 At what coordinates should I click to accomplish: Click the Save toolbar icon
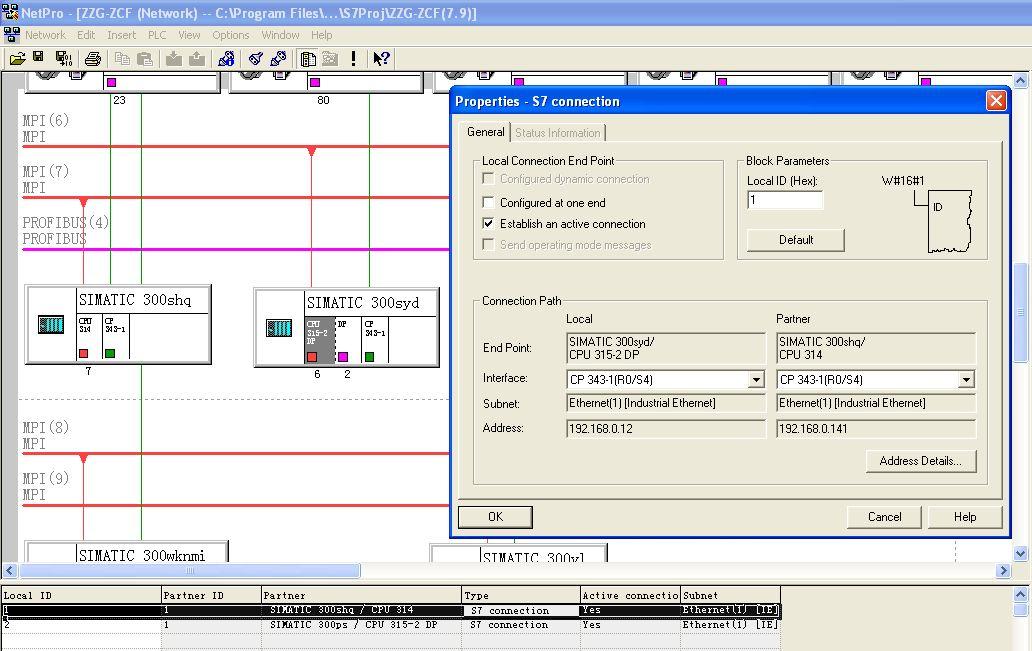[x=38, y=59]
